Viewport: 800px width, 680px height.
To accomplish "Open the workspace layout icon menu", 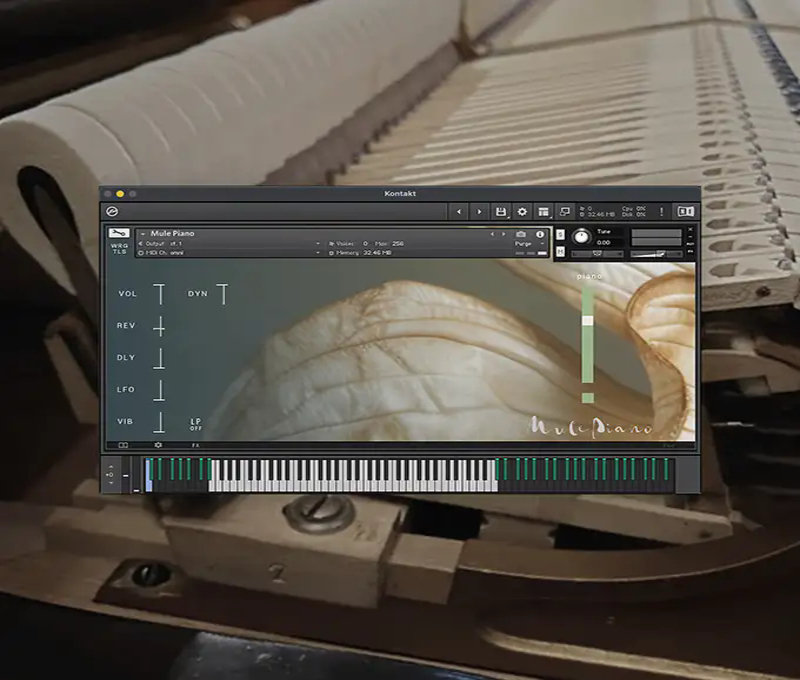I will (543, 212).
